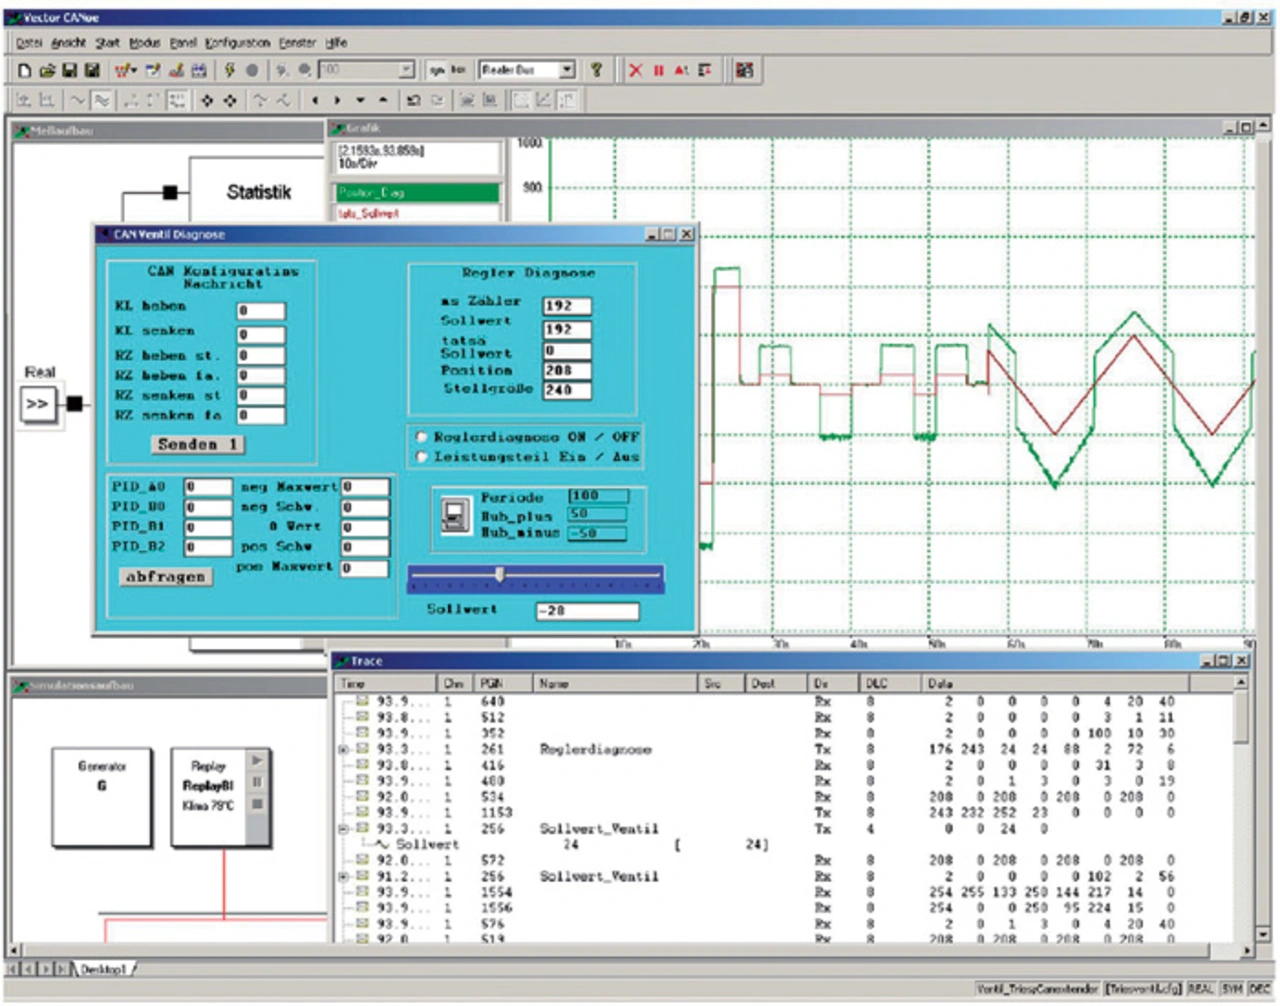
Task: Open the Realer Bus dropdown
Action: coord(567,70)
